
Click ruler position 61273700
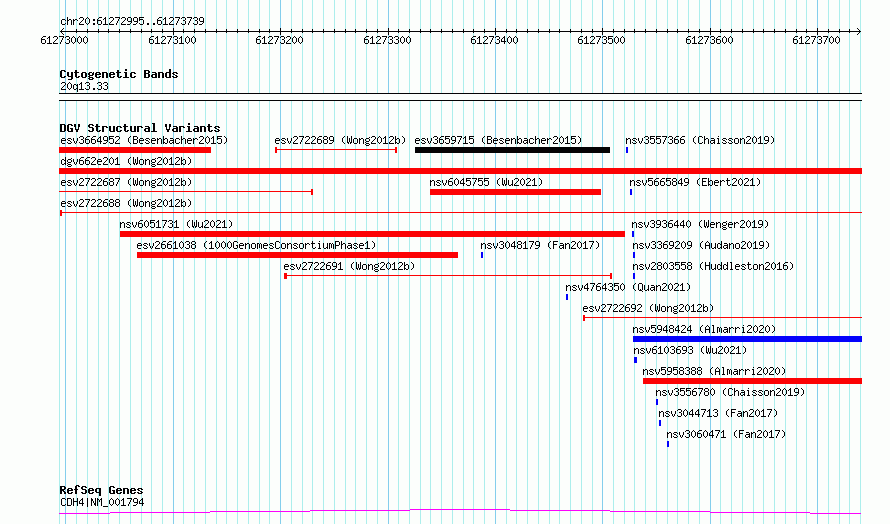[817, 40]
